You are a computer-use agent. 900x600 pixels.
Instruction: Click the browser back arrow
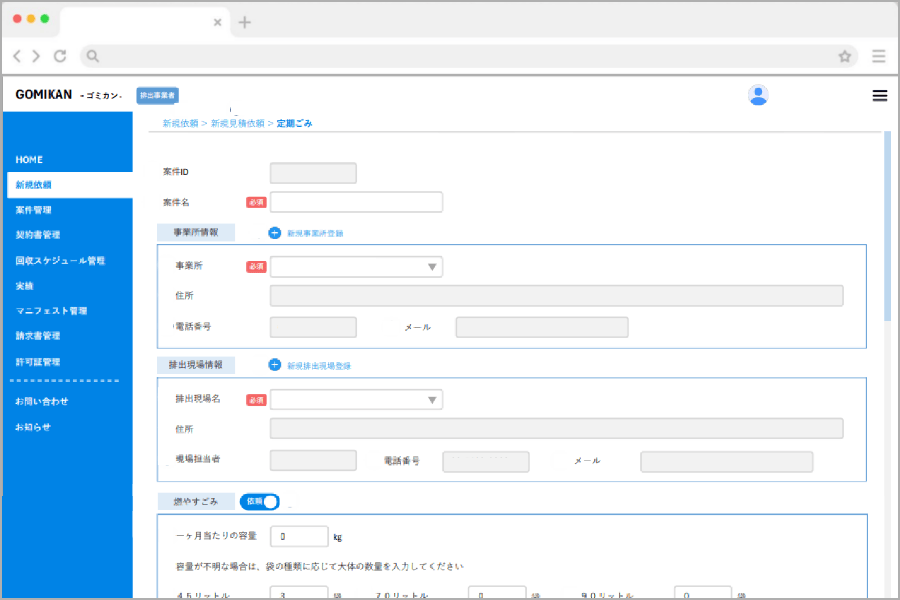(x=17, y=56)
